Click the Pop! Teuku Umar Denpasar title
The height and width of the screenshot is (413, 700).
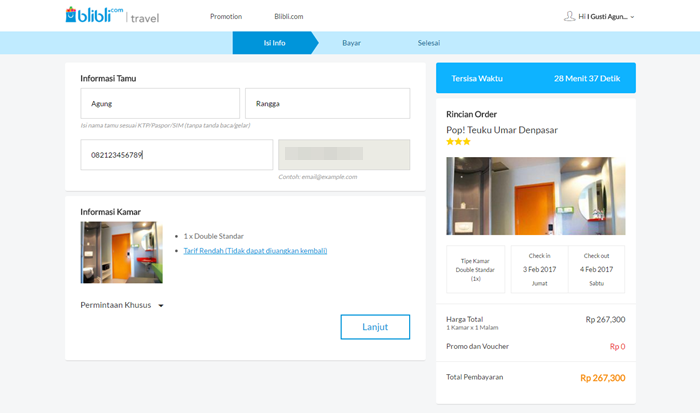tap(515, 130)
